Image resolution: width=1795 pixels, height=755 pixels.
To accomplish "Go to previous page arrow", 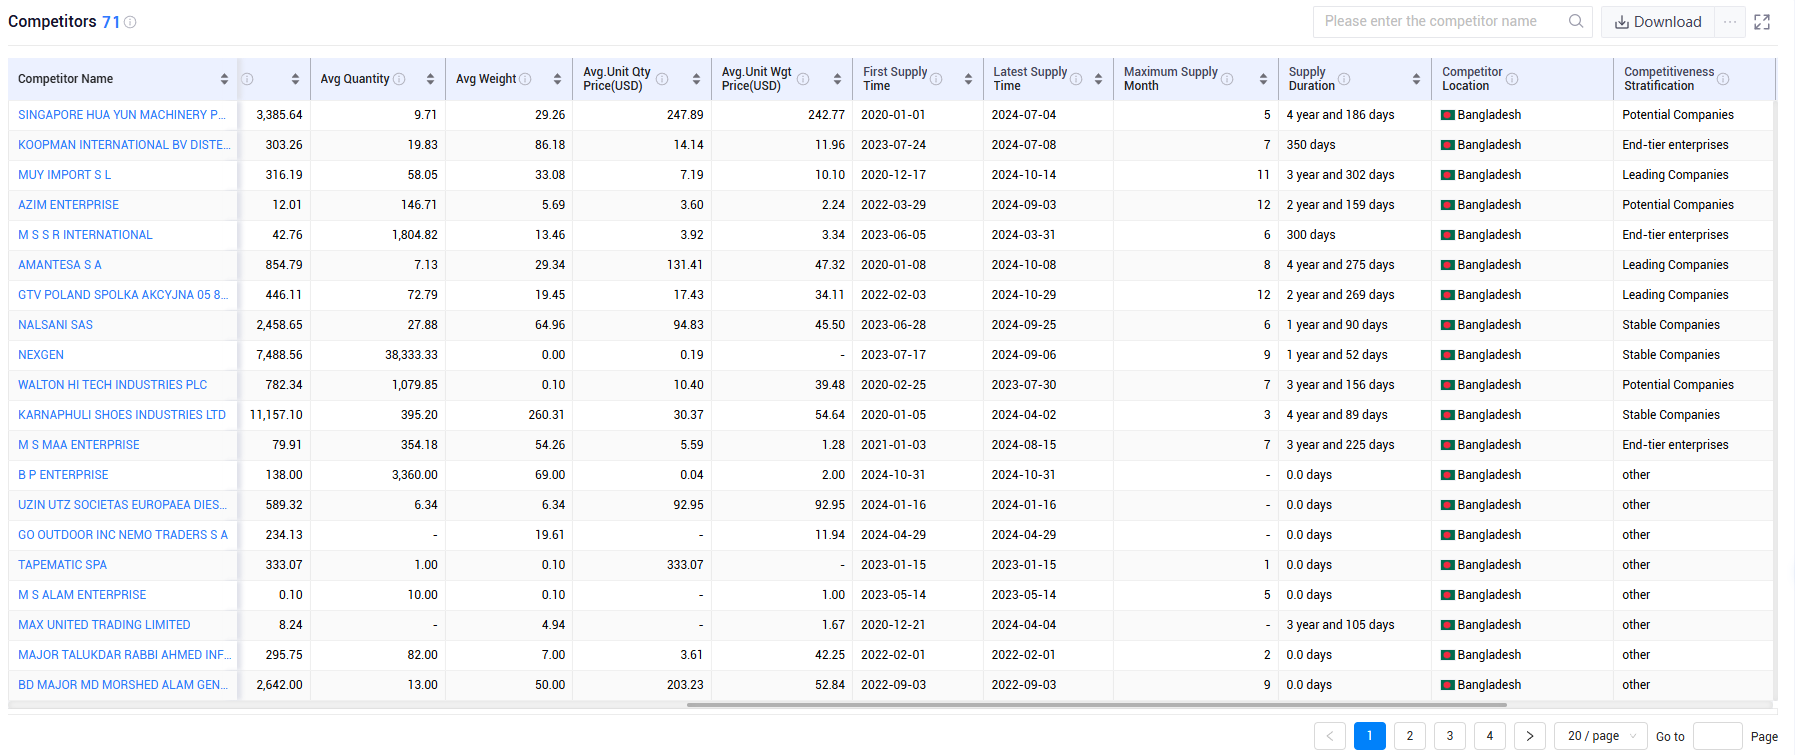I will click(1330, 736).
